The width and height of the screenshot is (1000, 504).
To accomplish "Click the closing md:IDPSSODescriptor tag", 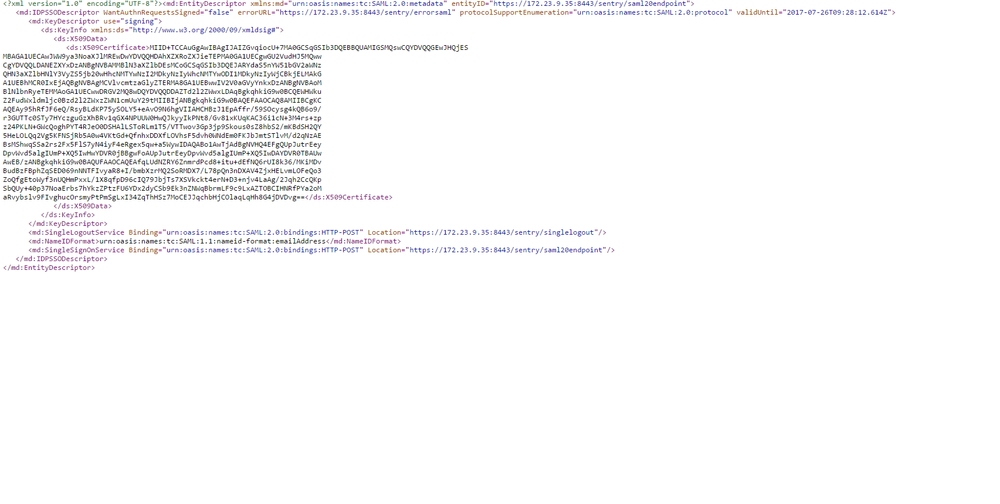I will (x=61, y=259).
